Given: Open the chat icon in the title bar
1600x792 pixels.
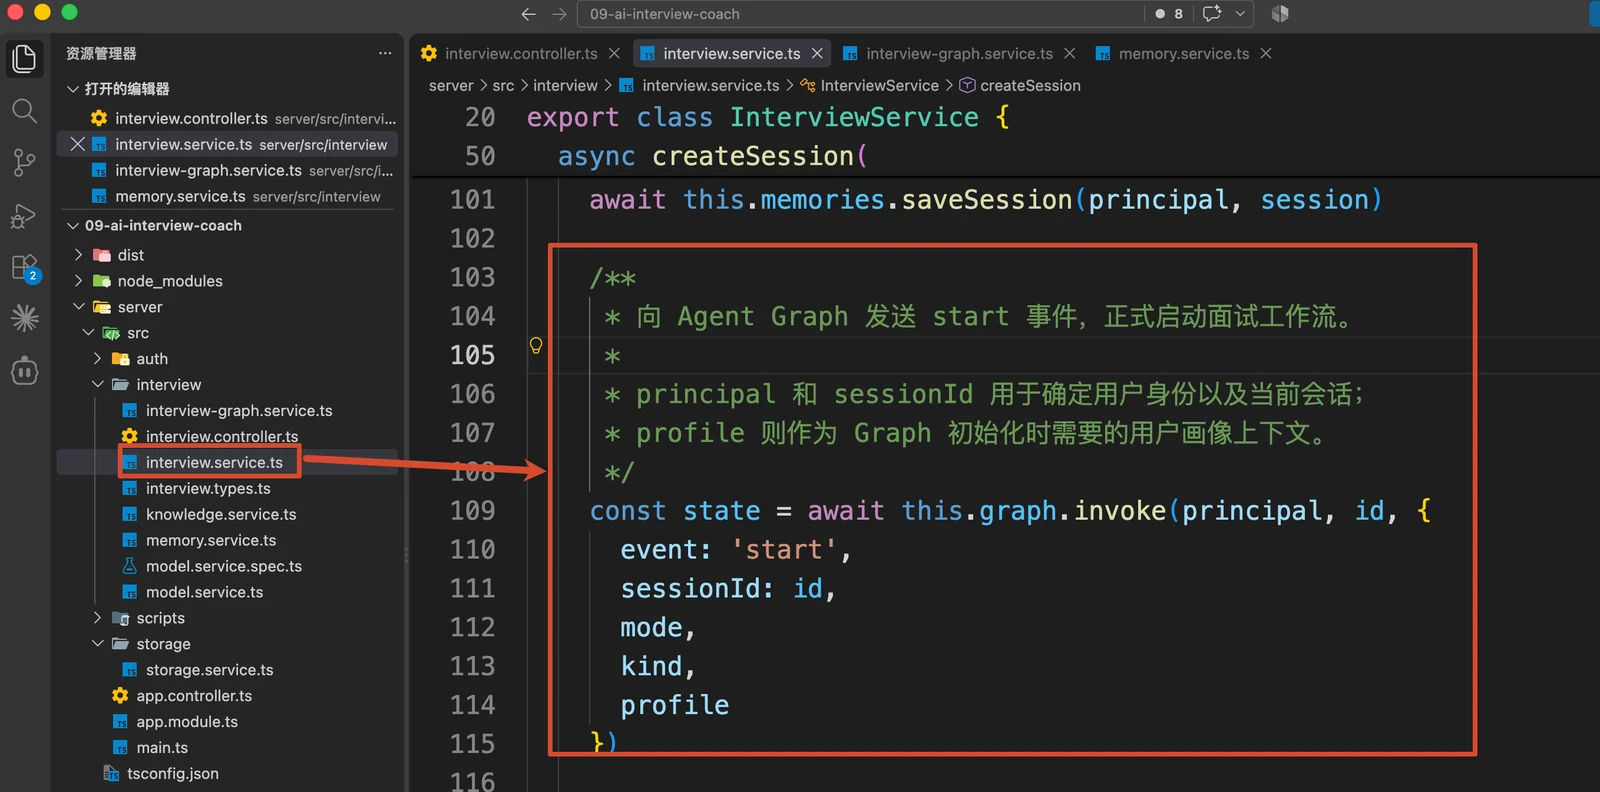Looking at the screenshot, I should pos(1212,14).
